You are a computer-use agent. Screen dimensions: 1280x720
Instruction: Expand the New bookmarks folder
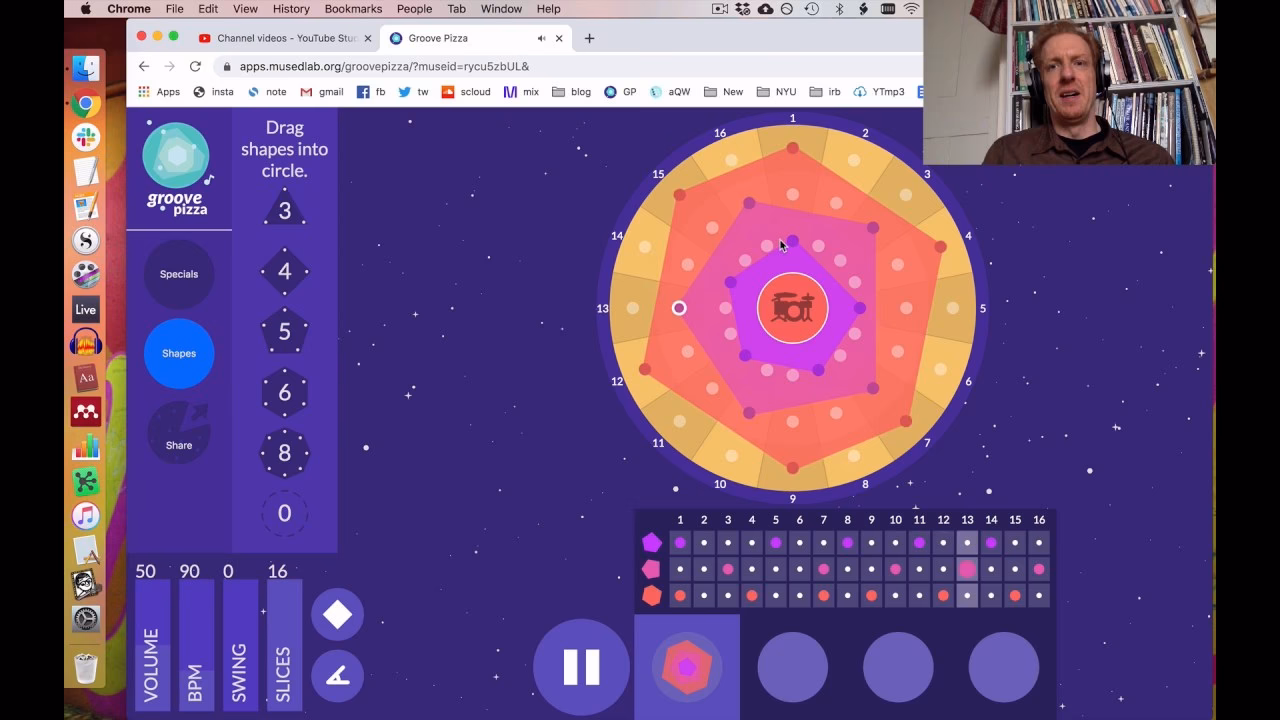[723, 91]
